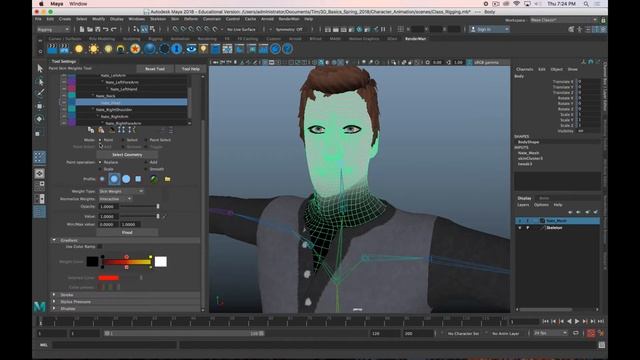Pick the Paint Selection brush tool in toolbox
The height and width of the screenshot is (360, 640).
40,93
